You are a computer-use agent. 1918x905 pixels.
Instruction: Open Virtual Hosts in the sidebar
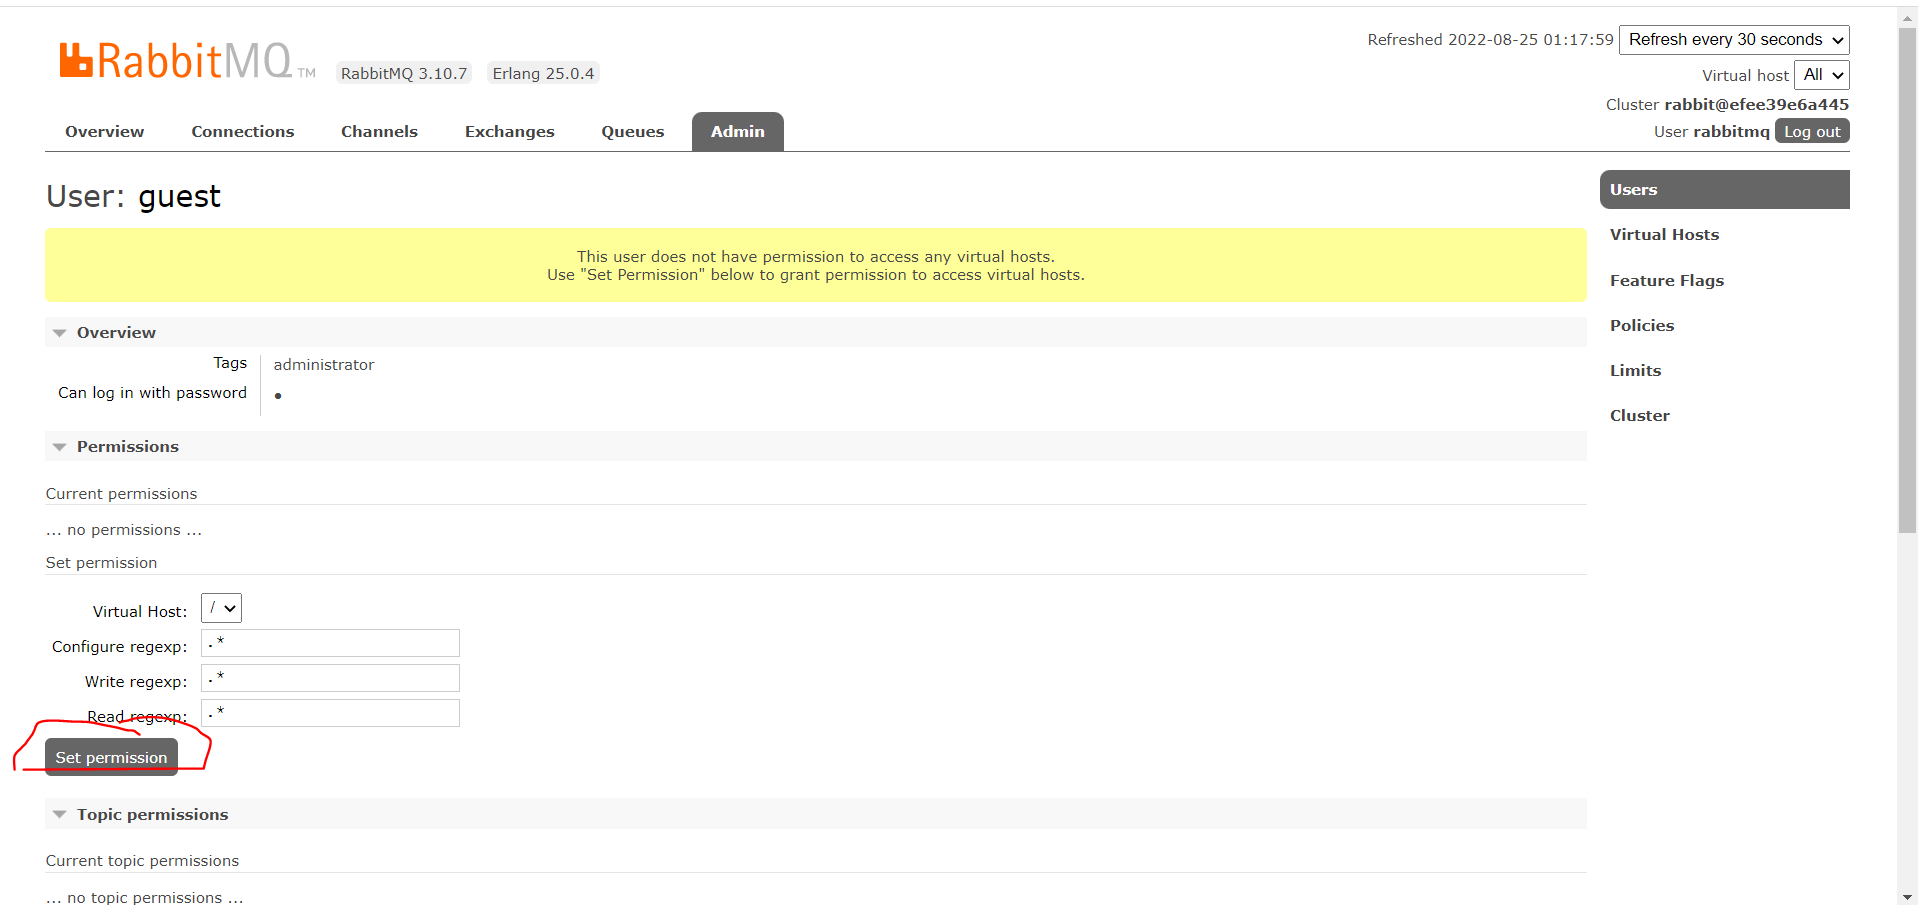(x=1665, y=235)
